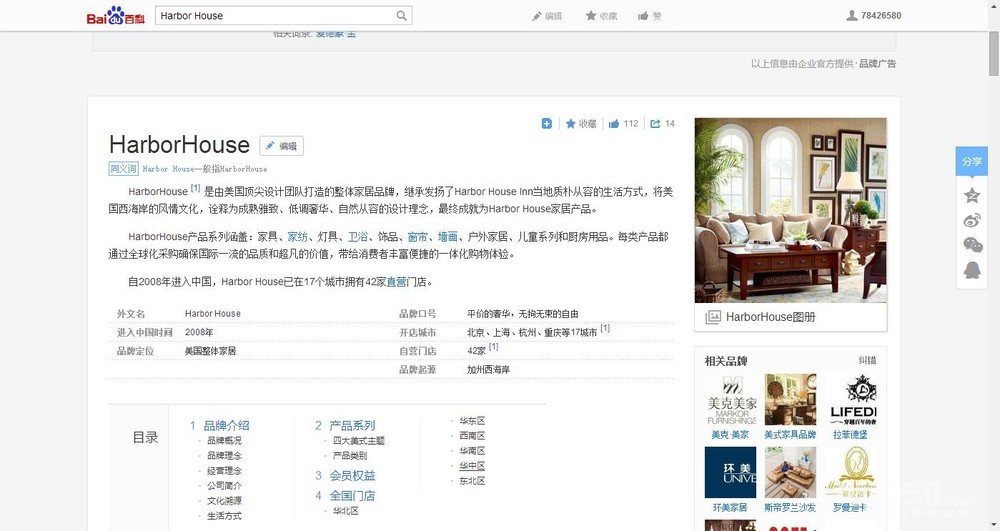Share the article via icon showing 14
The image size is (1000, 531).
655,124
